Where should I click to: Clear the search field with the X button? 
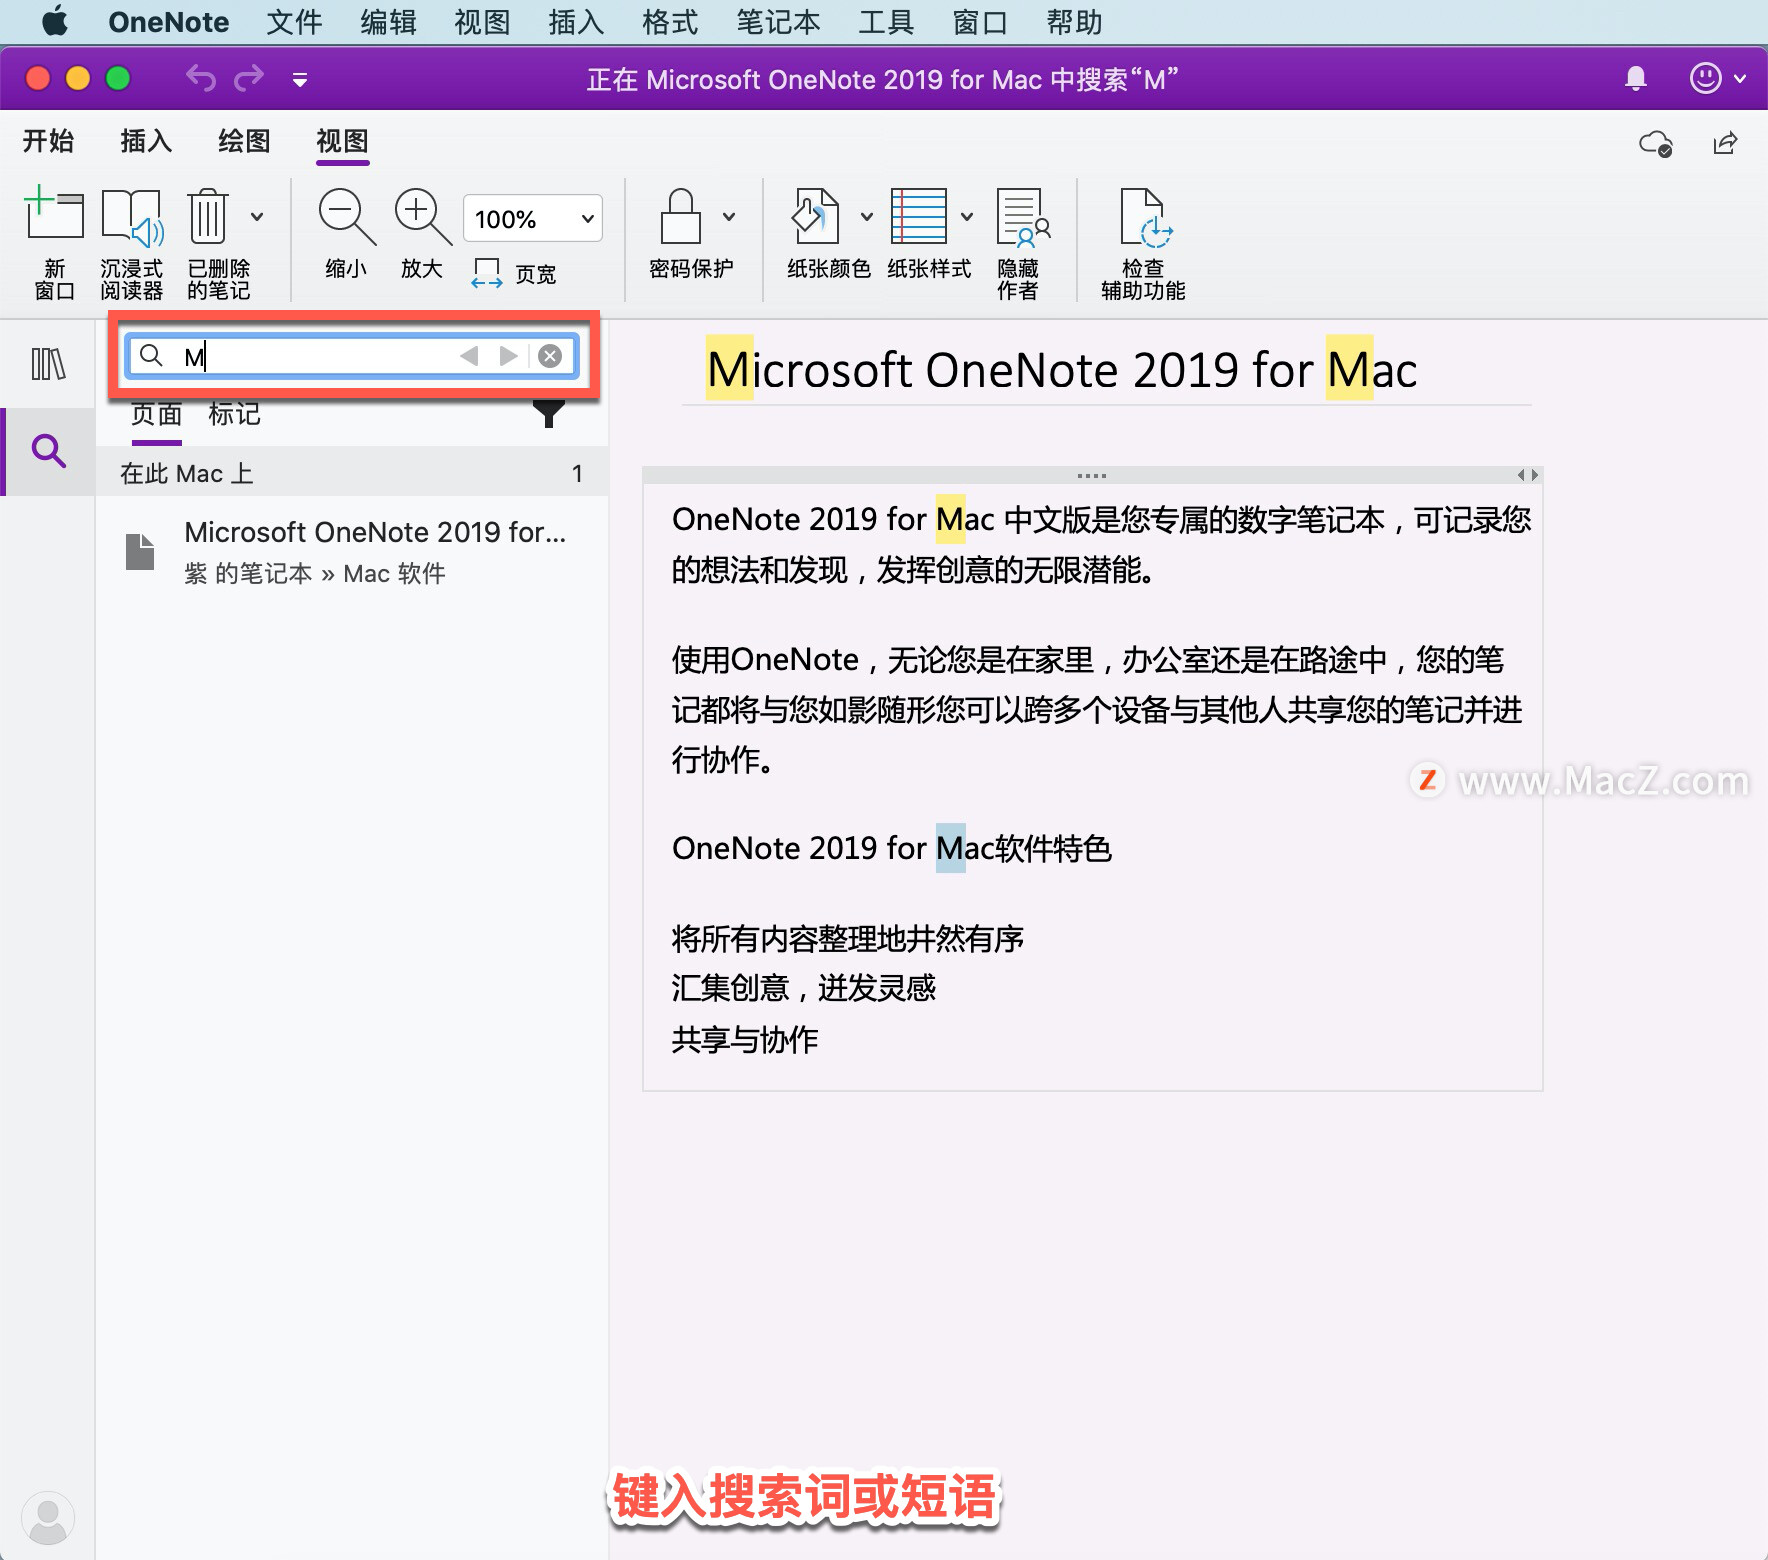pyautogui.click(x=550, y=356)
